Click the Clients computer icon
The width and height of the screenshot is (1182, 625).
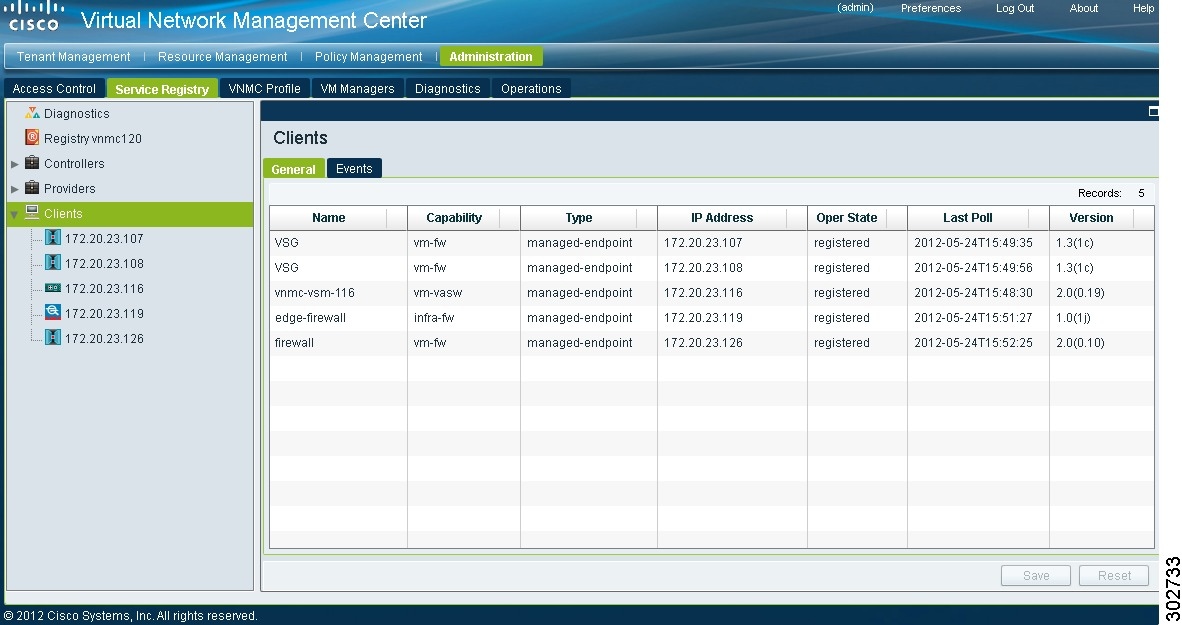pos(32,213)
